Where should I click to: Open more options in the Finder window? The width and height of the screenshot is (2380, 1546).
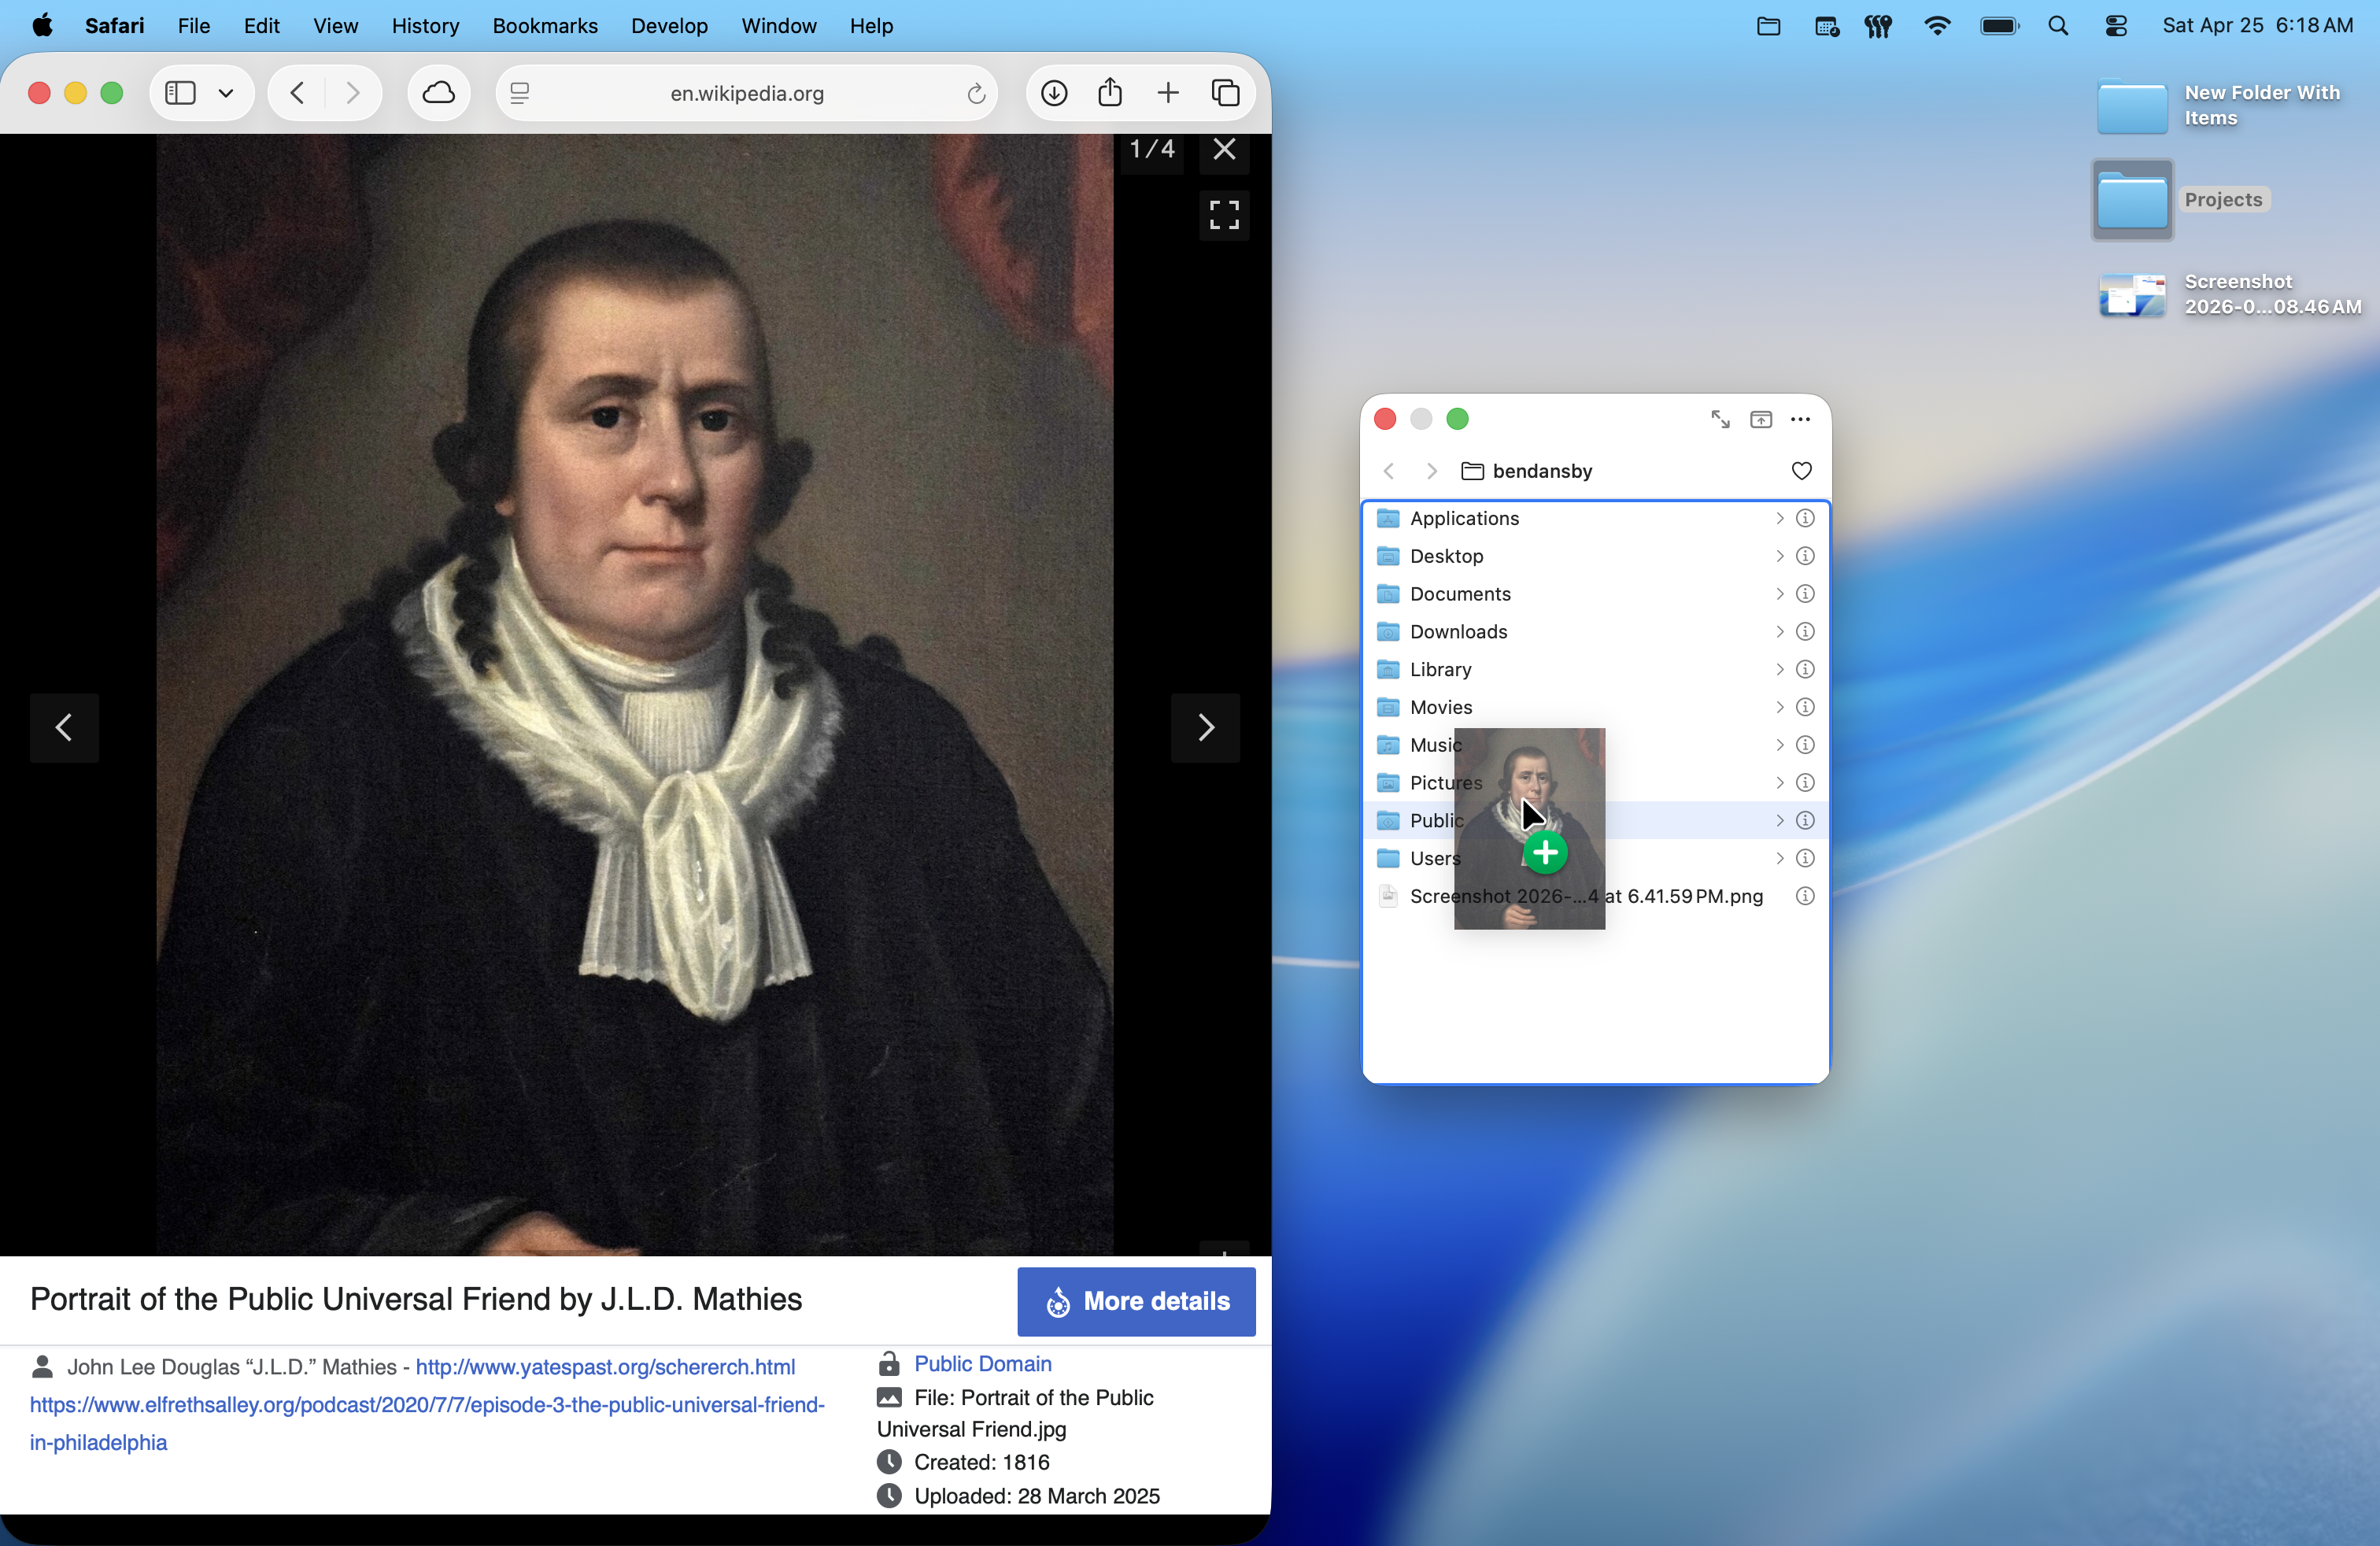point(1800,419)
